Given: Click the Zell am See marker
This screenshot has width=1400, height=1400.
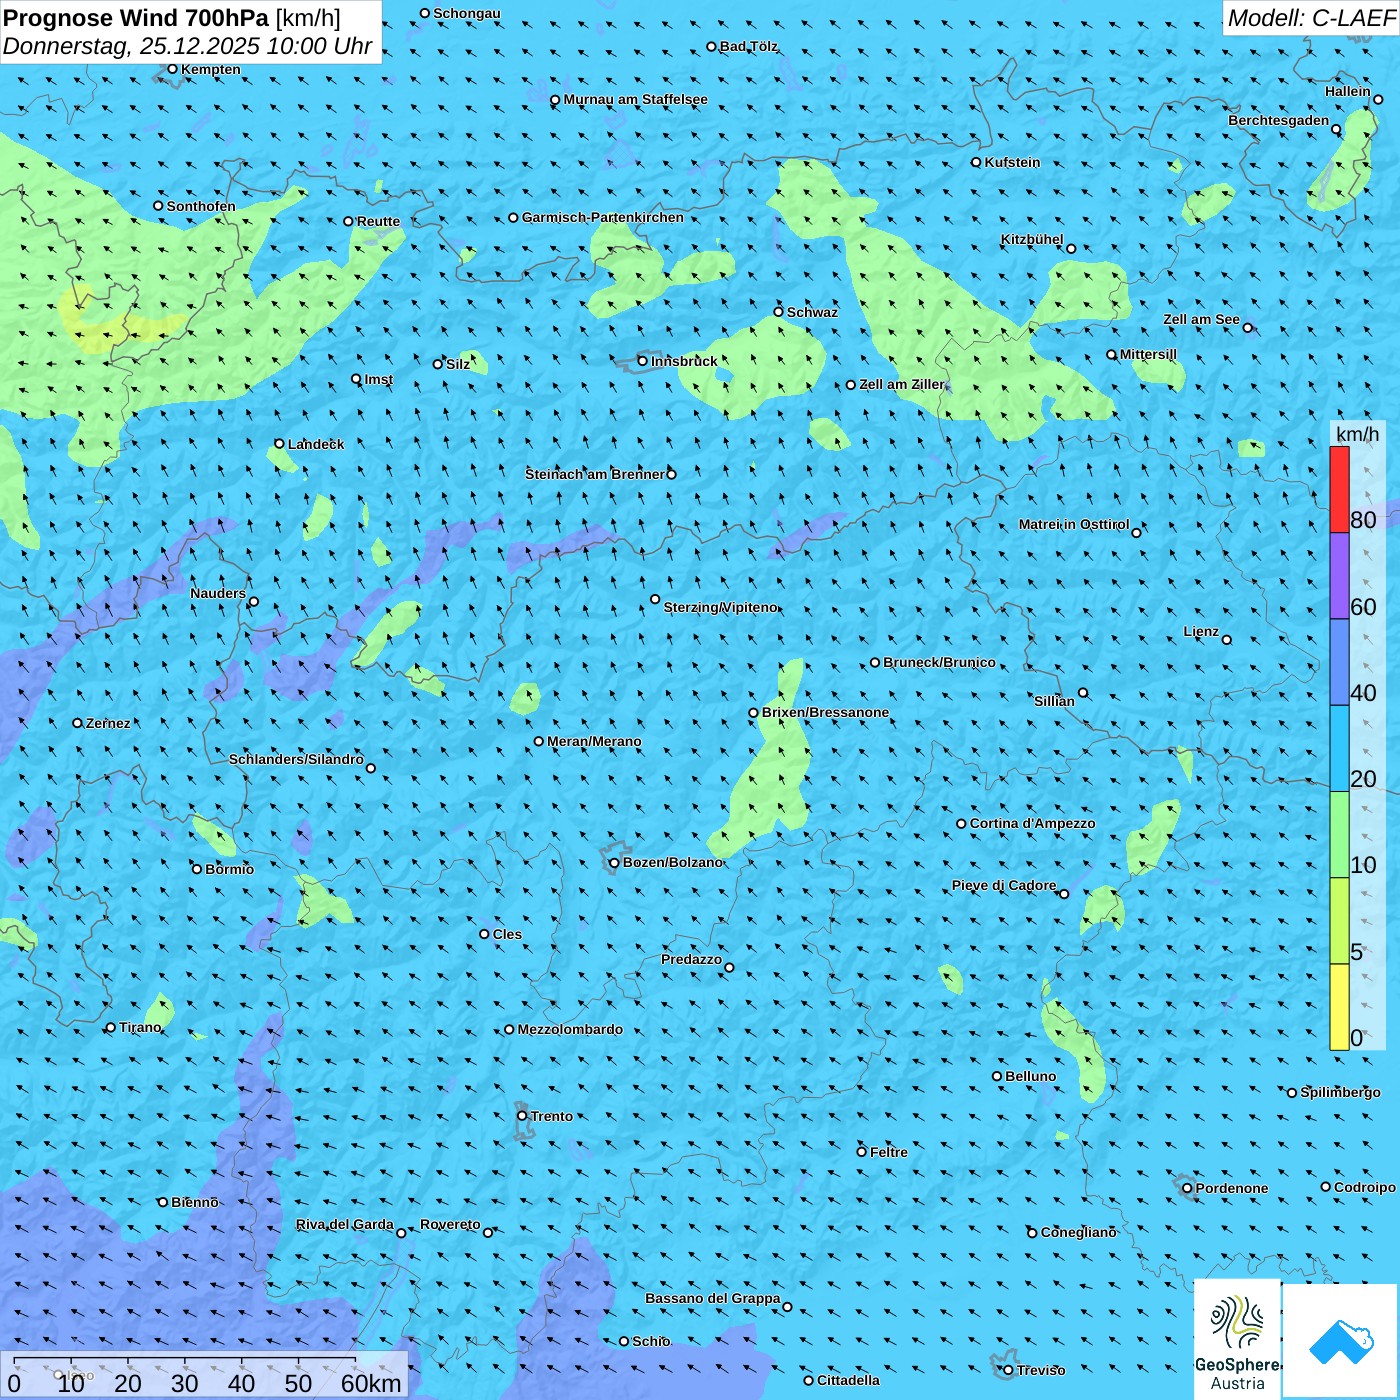Looking at the screenshot, I should [1247, 328].
